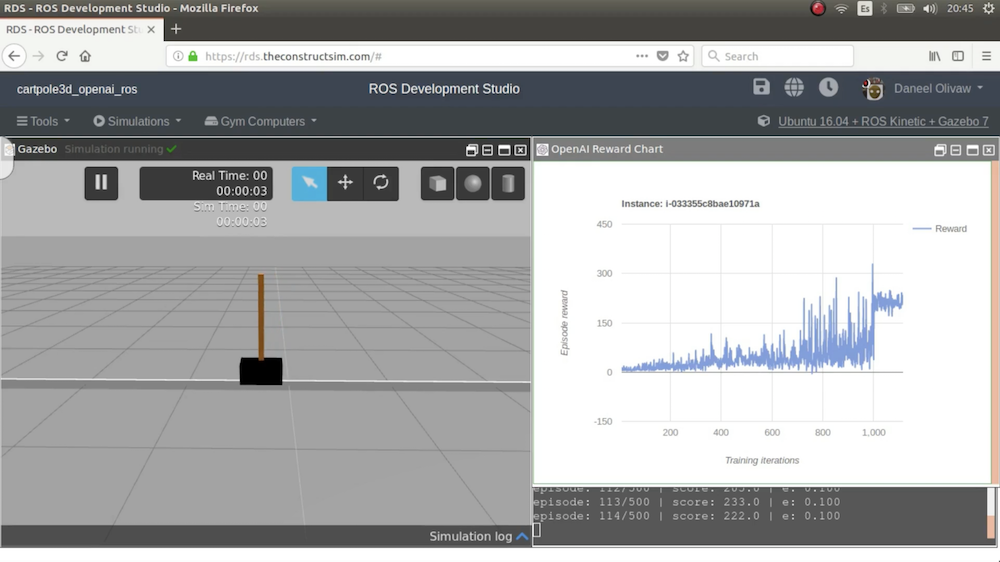Viewport: 1000px width, 562px height.
Task: Click episode 114/500 terminal line
Action: [x=686, y=516]
